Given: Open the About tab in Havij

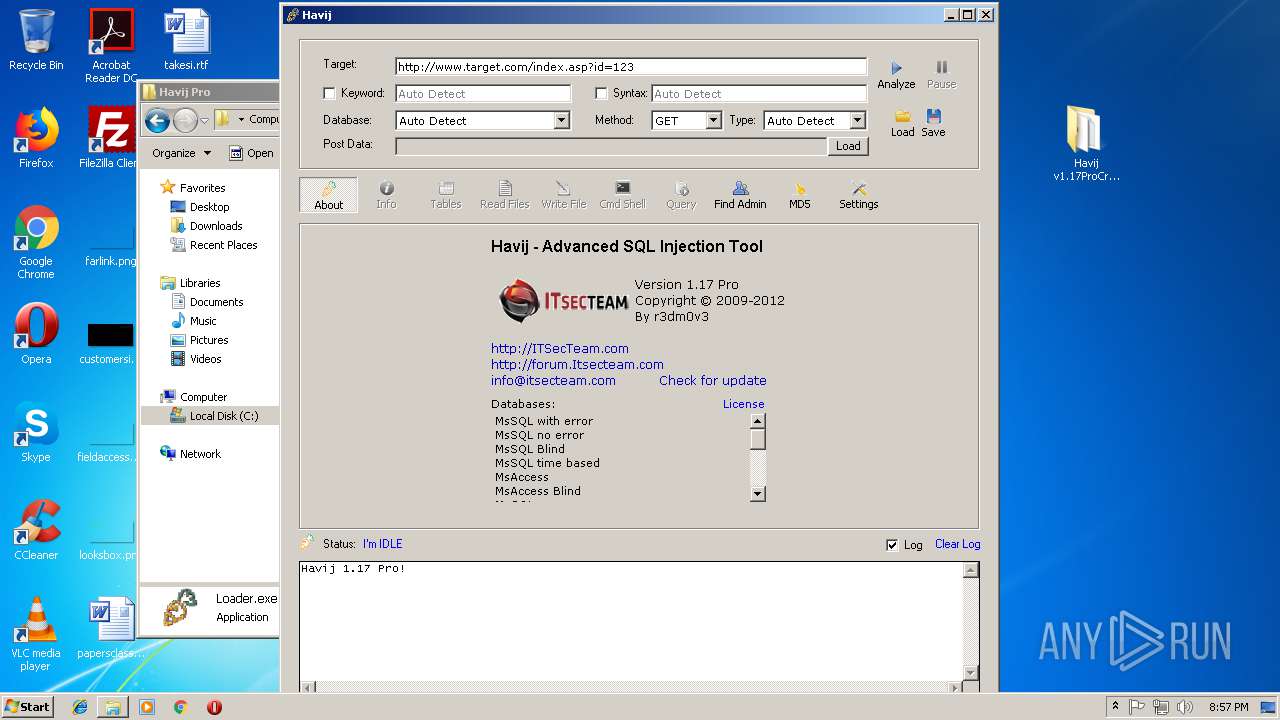Looking at the screenshot, I should (328, 195).
